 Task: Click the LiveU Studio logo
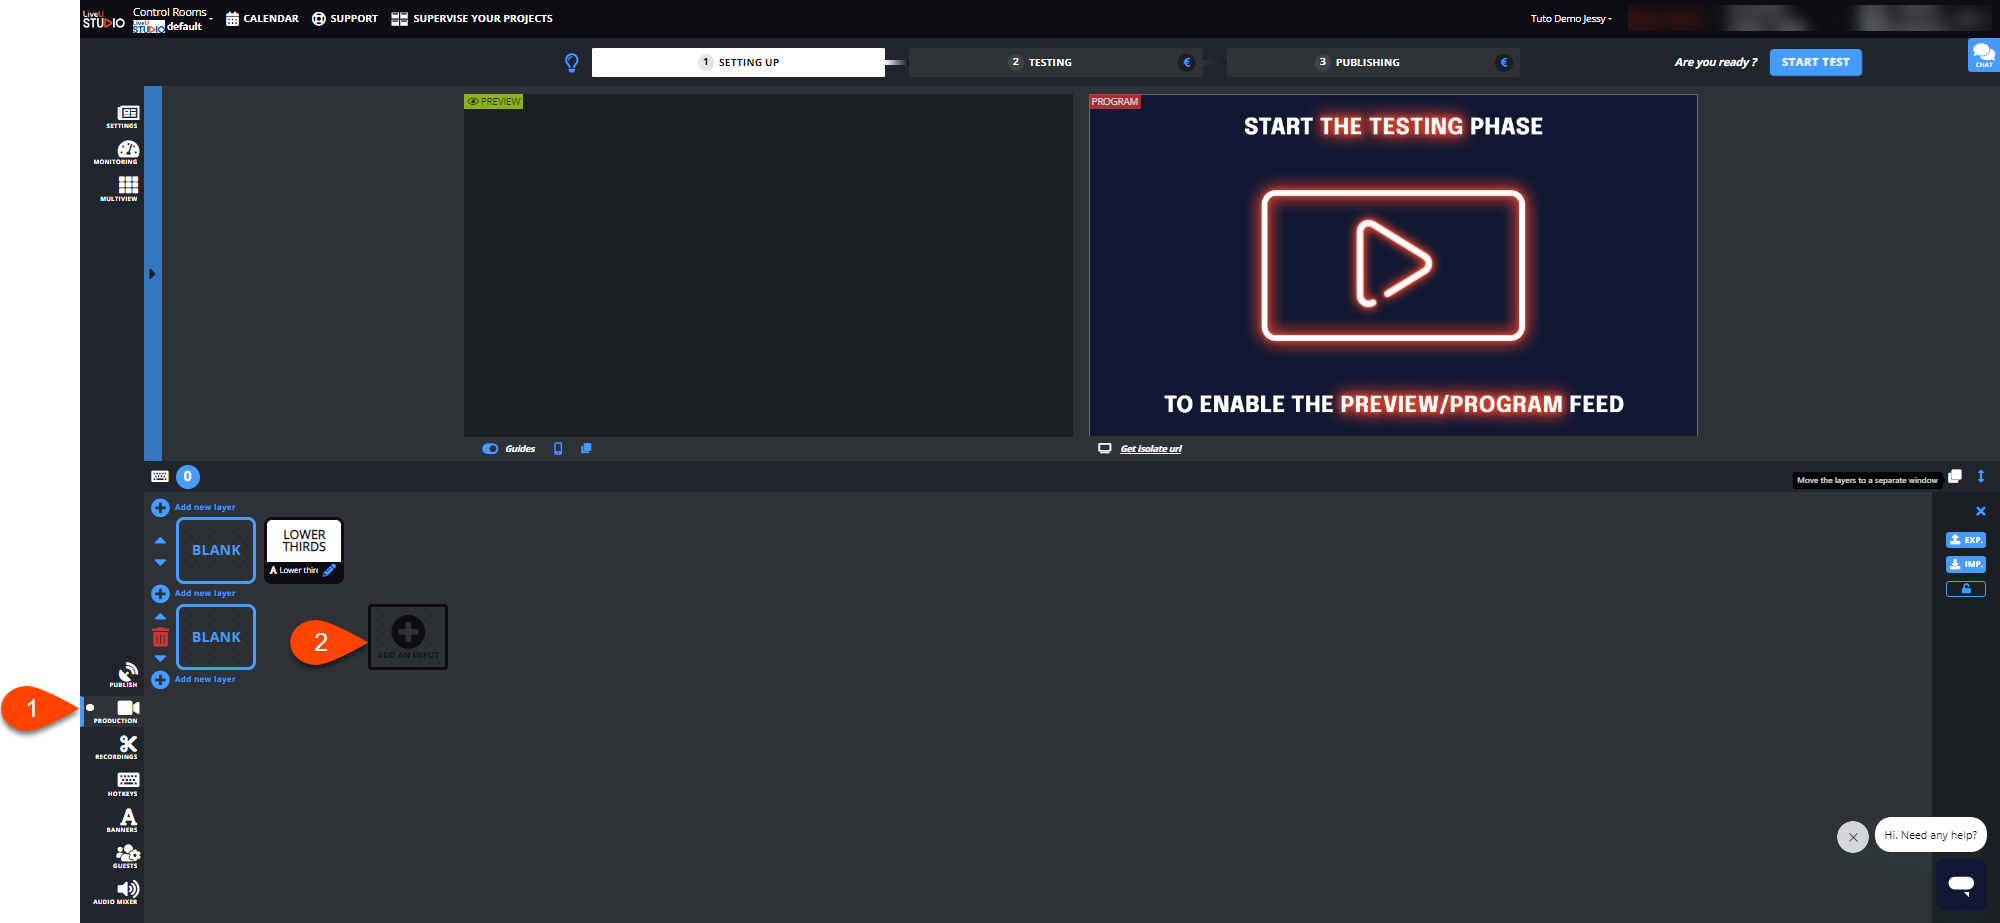104,19
